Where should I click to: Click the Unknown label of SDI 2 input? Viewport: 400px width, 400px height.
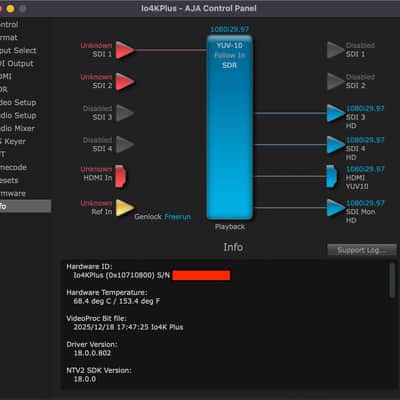click(x=96, y=77)
